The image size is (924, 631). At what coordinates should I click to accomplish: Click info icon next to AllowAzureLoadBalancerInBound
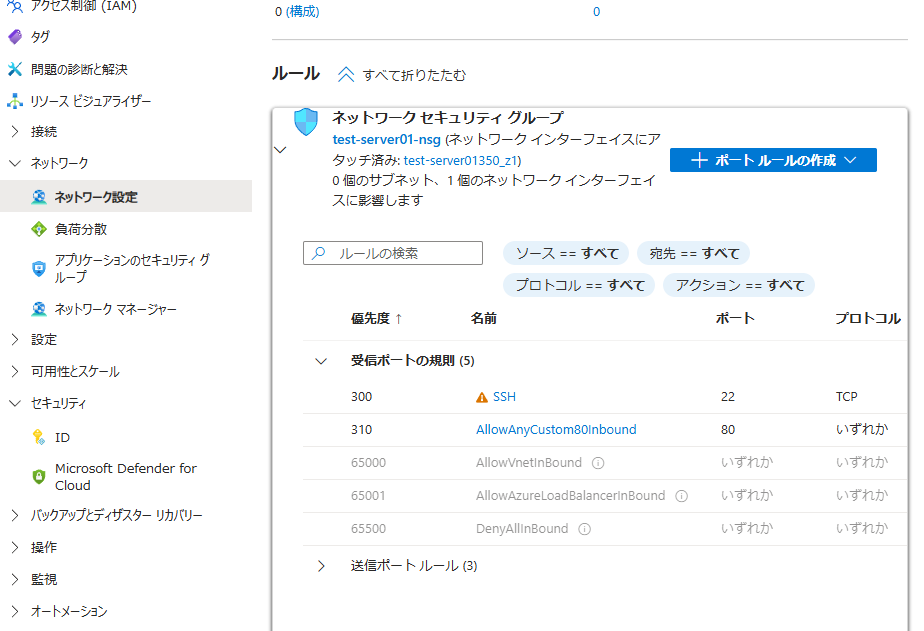[681, 496]
